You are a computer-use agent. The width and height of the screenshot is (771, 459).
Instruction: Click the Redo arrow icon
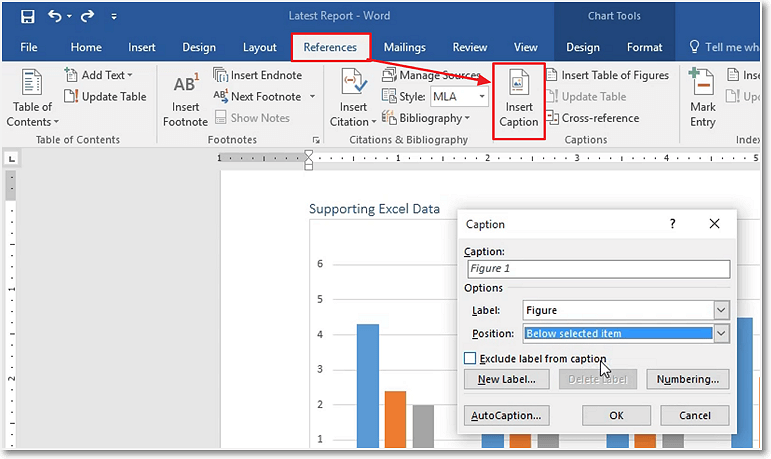(88, 16)
